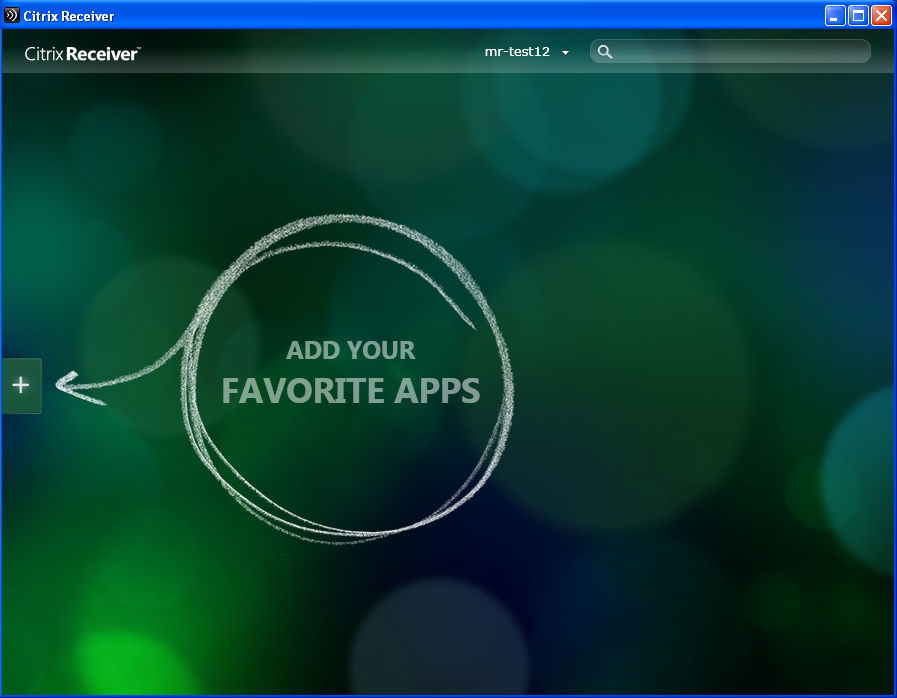Screen dimensions: 897x698
Task: Focus the search input field
Action: click(x=740, y=52)
